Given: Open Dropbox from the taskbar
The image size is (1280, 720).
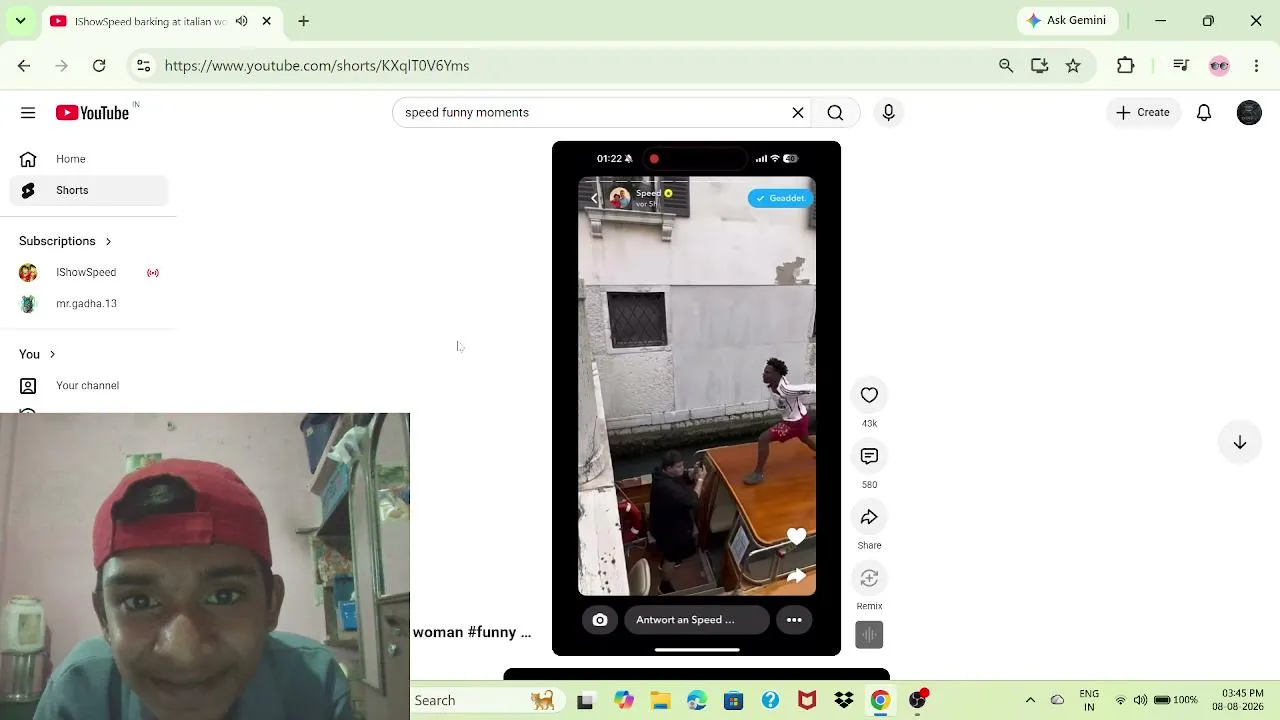Looking at the screenshot, I should (843, 701).
